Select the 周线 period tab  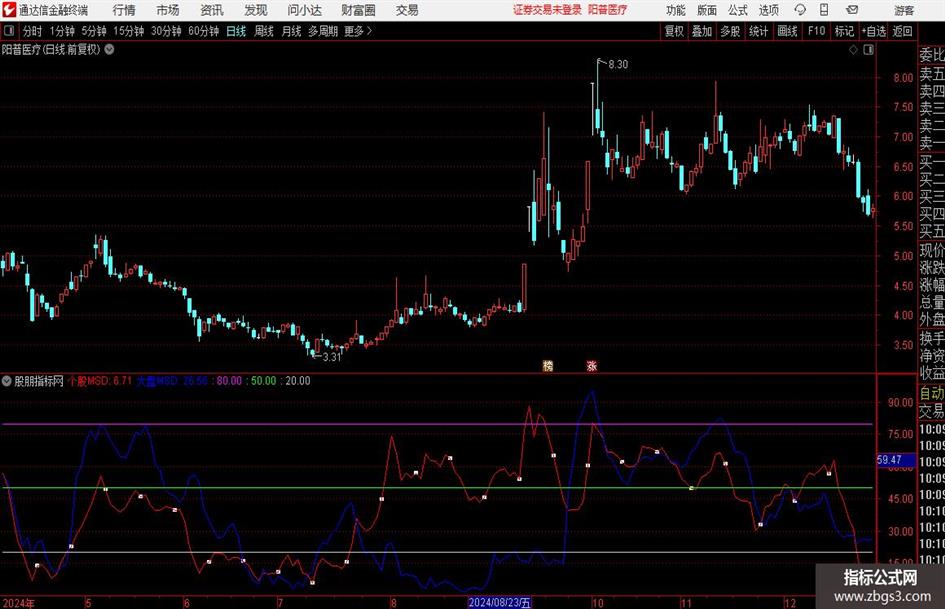pos(264,31)
